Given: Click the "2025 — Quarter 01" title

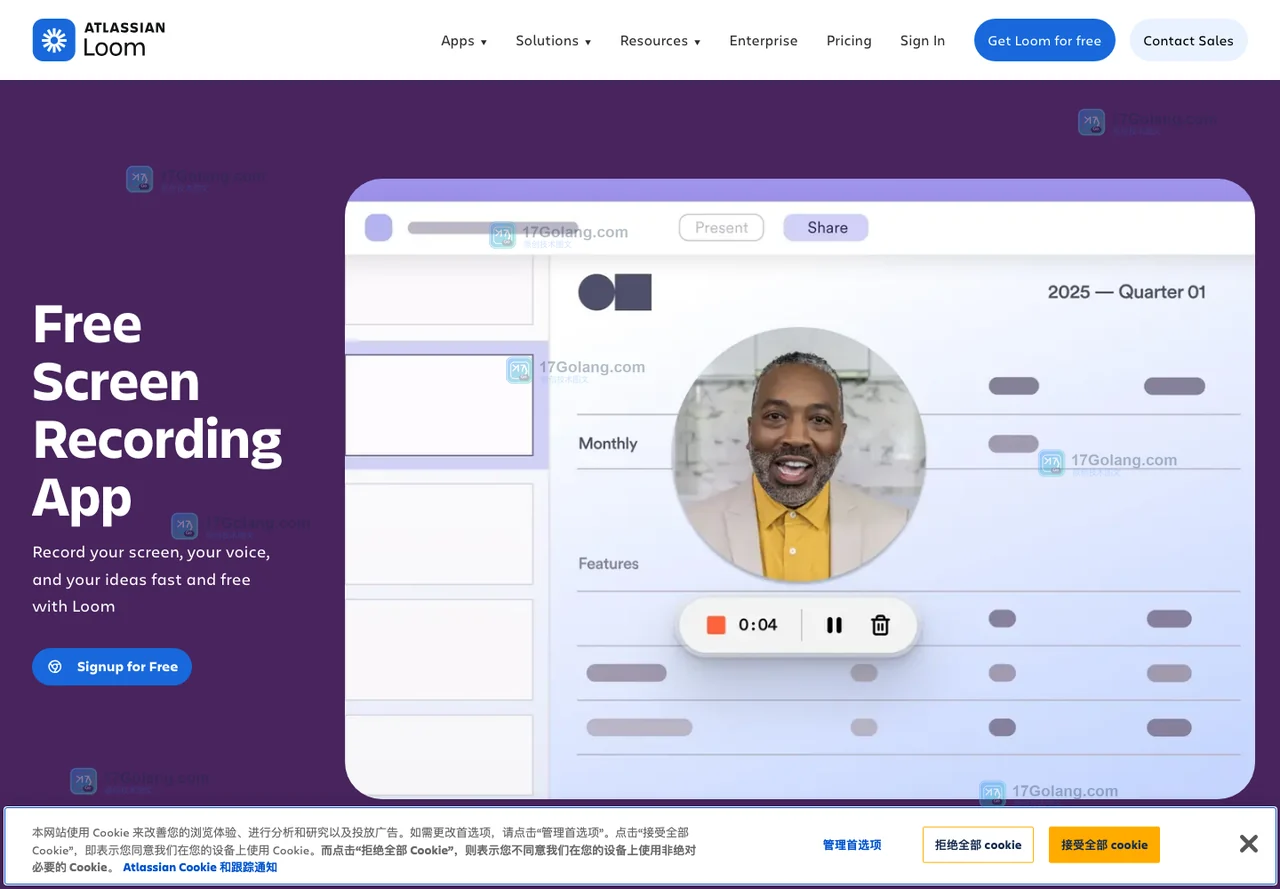Looking at the screenshot, I should pos(1127,292).
